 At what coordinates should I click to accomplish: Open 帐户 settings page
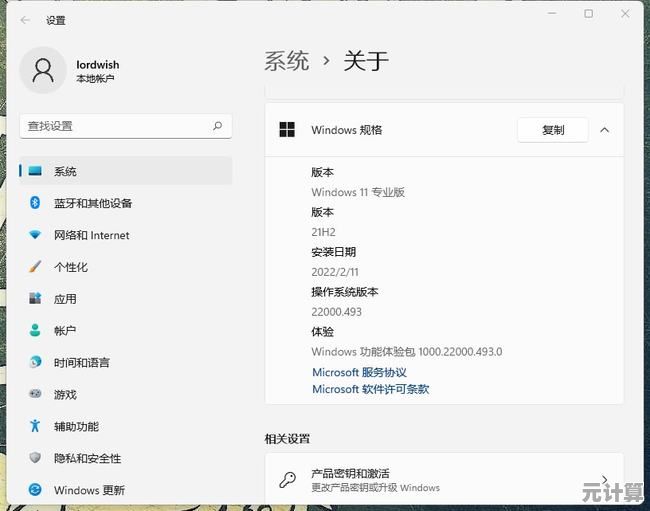(126, 330)
